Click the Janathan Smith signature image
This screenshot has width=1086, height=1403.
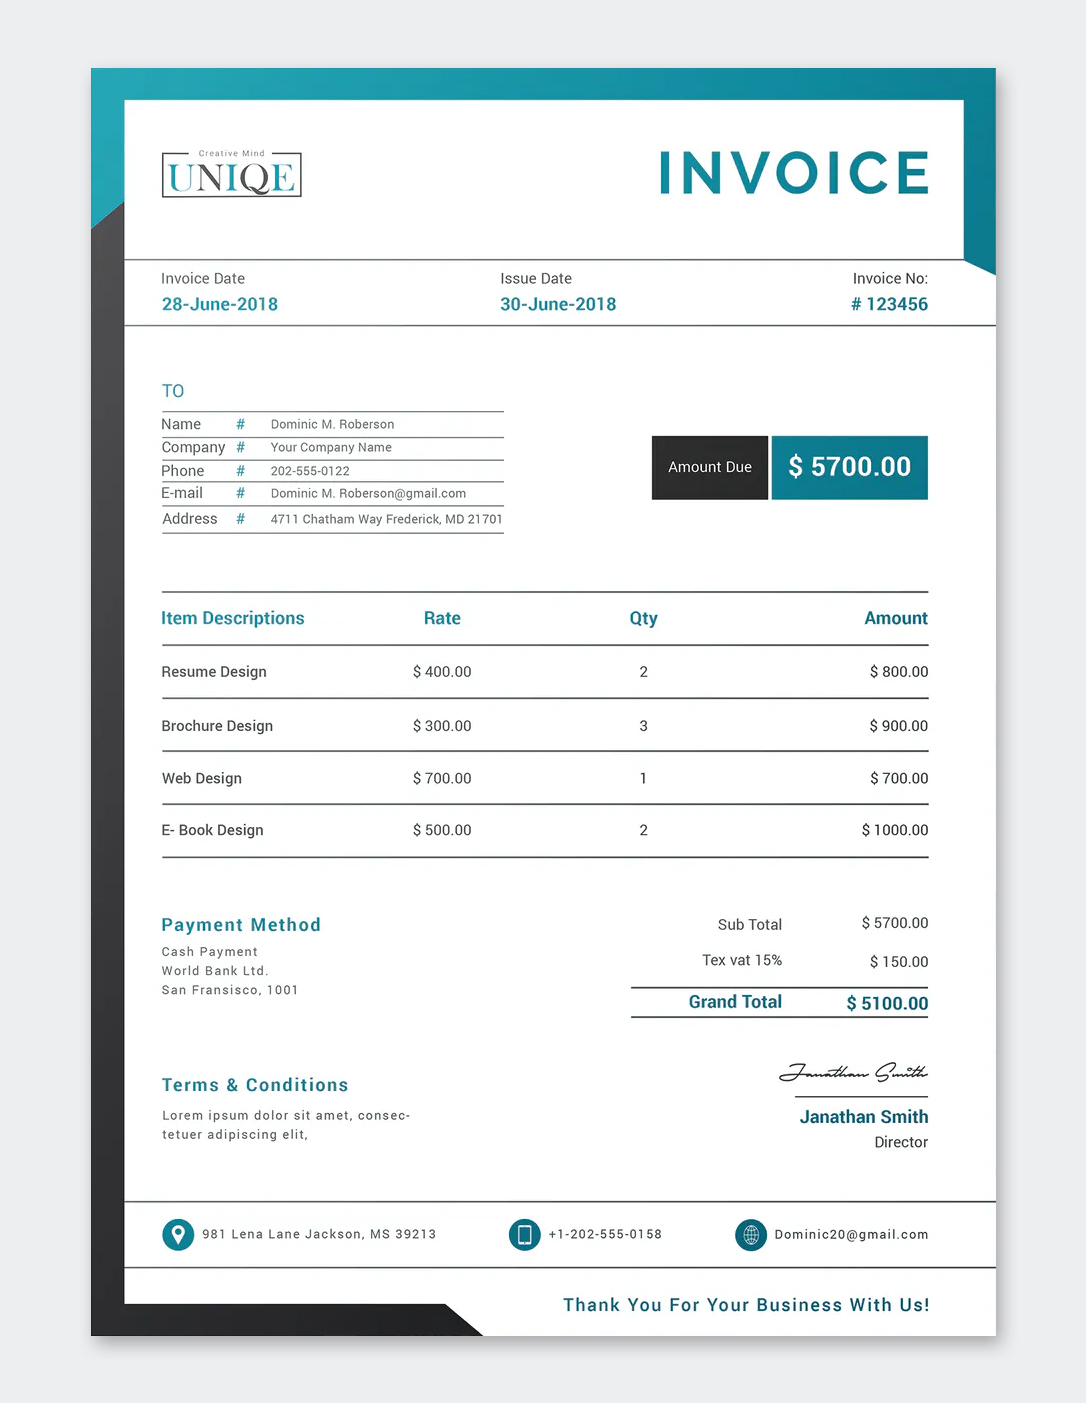tap(854, 1073)
